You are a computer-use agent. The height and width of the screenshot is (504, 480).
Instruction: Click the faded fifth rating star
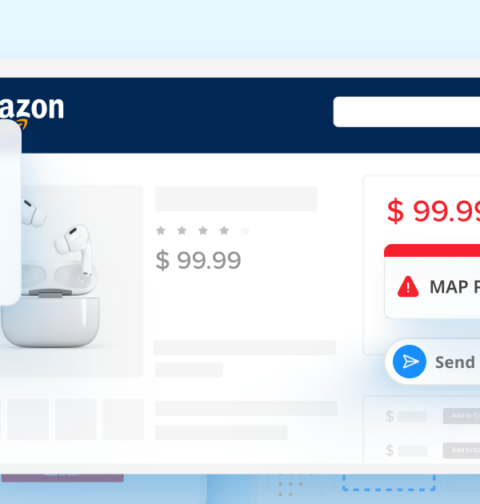click(245, 230)
